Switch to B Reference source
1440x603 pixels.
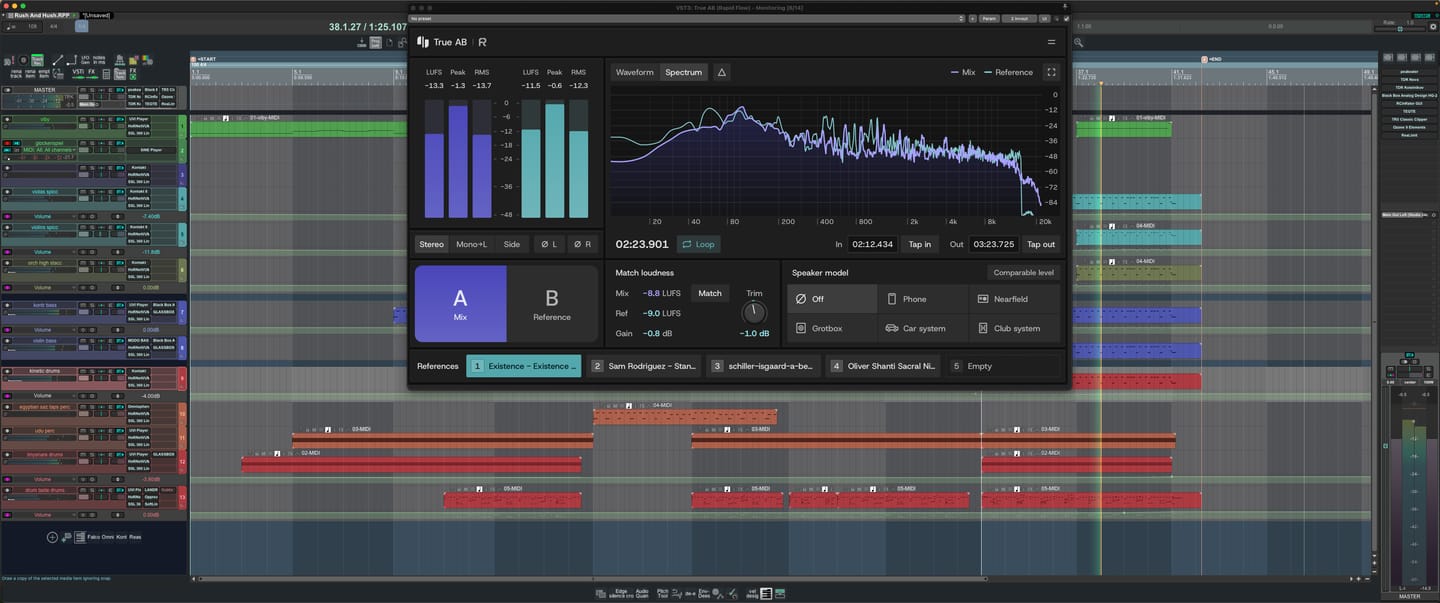552,304
